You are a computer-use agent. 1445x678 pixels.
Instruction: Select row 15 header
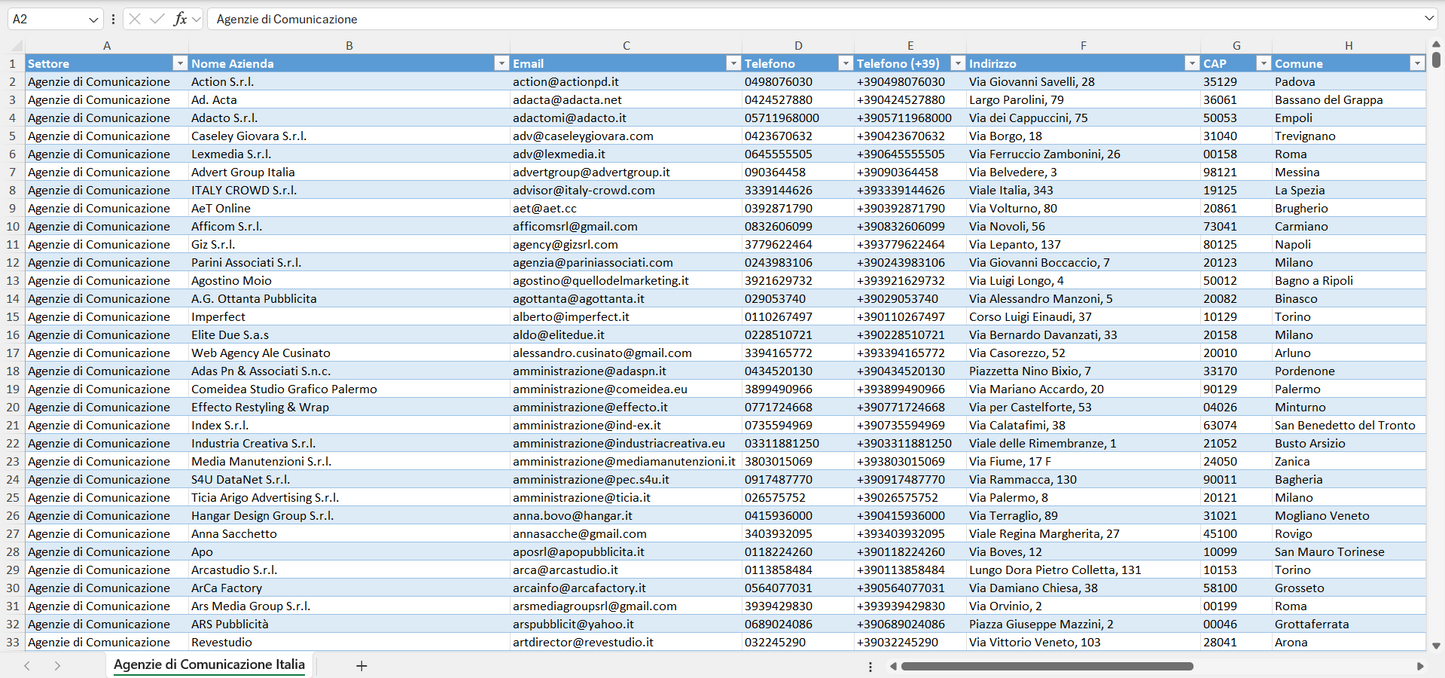12,317
